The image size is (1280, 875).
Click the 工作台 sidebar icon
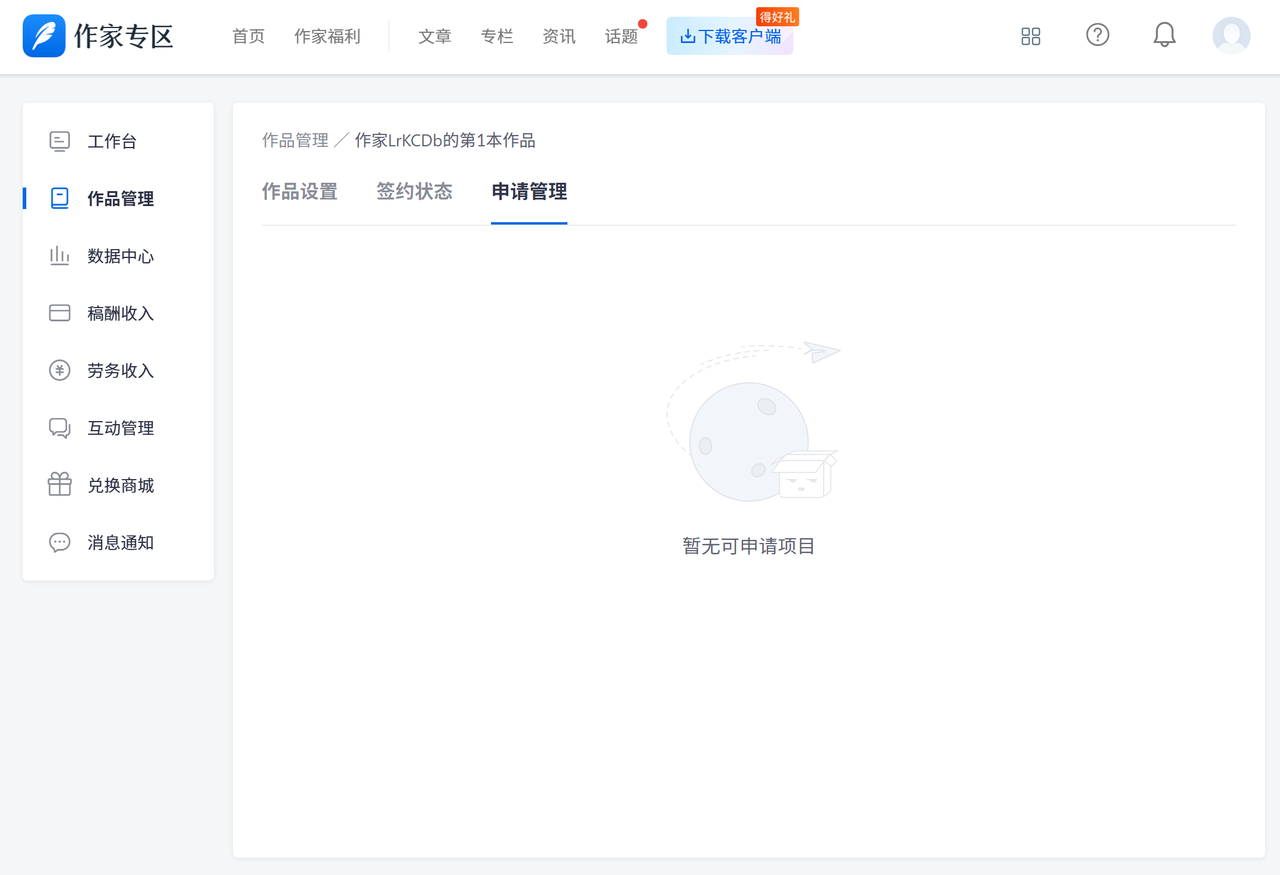click(60, 141)
